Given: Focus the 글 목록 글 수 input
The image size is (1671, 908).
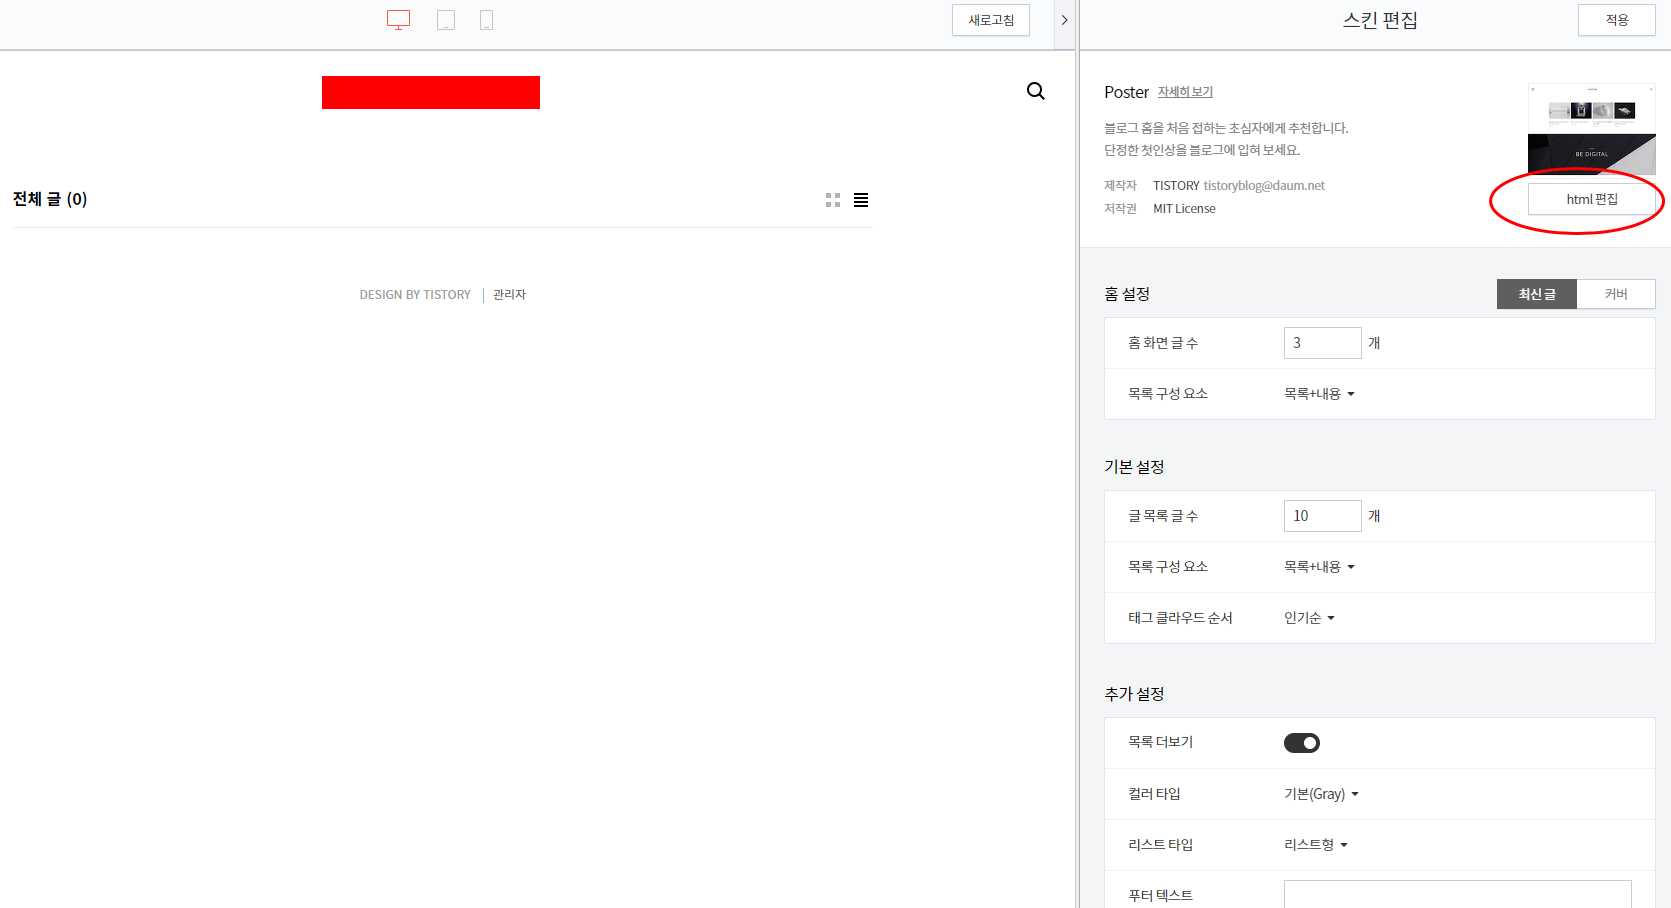Looking at the screenshot, I should point(1322,516).
